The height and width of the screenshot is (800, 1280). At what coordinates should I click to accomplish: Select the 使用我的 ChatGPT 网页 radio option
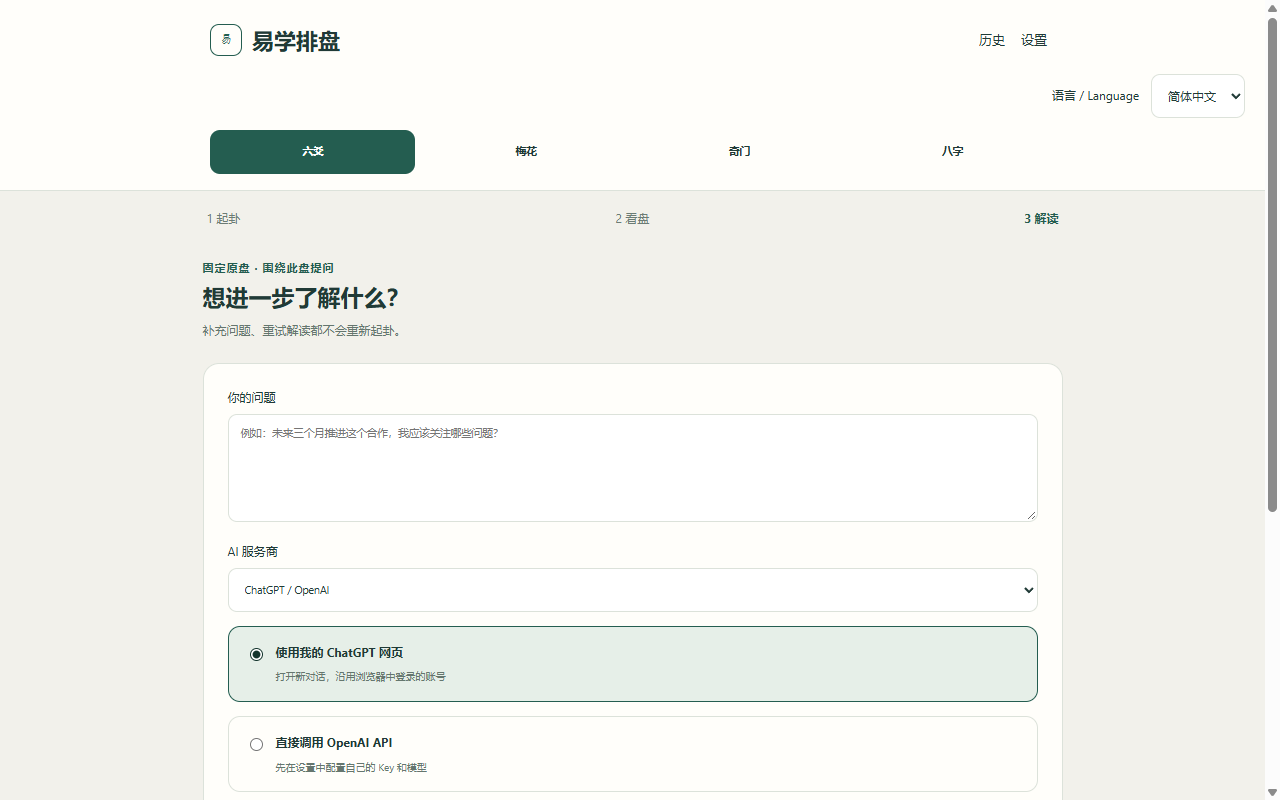click(256, 654)
